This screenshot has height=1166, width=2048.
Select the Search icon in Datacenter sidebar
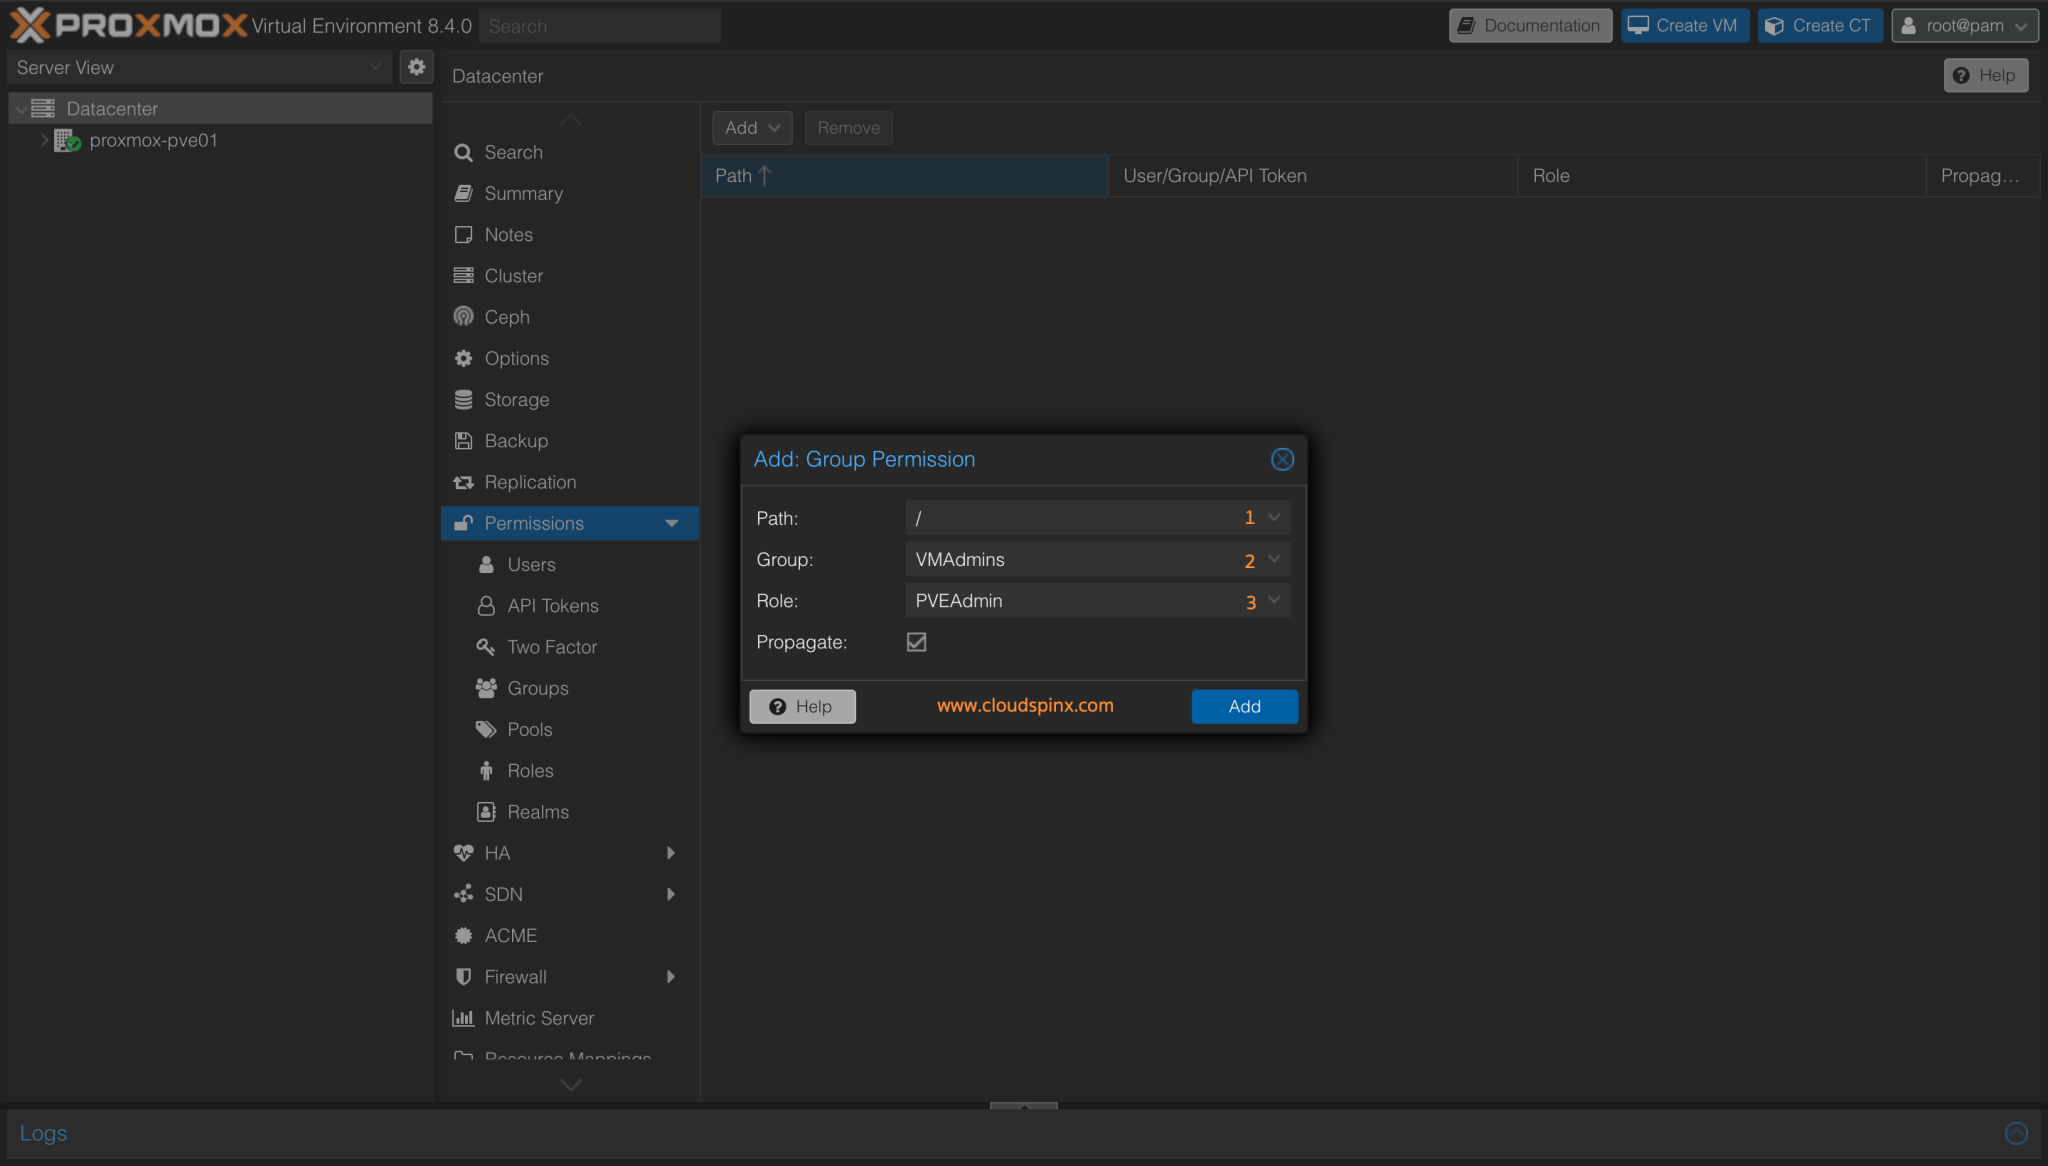click(462, 152)
